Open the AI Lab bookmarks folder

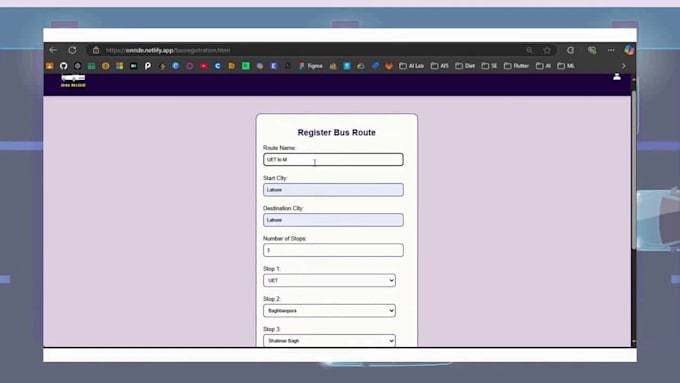pyautogui.click(x=411, y=66)
